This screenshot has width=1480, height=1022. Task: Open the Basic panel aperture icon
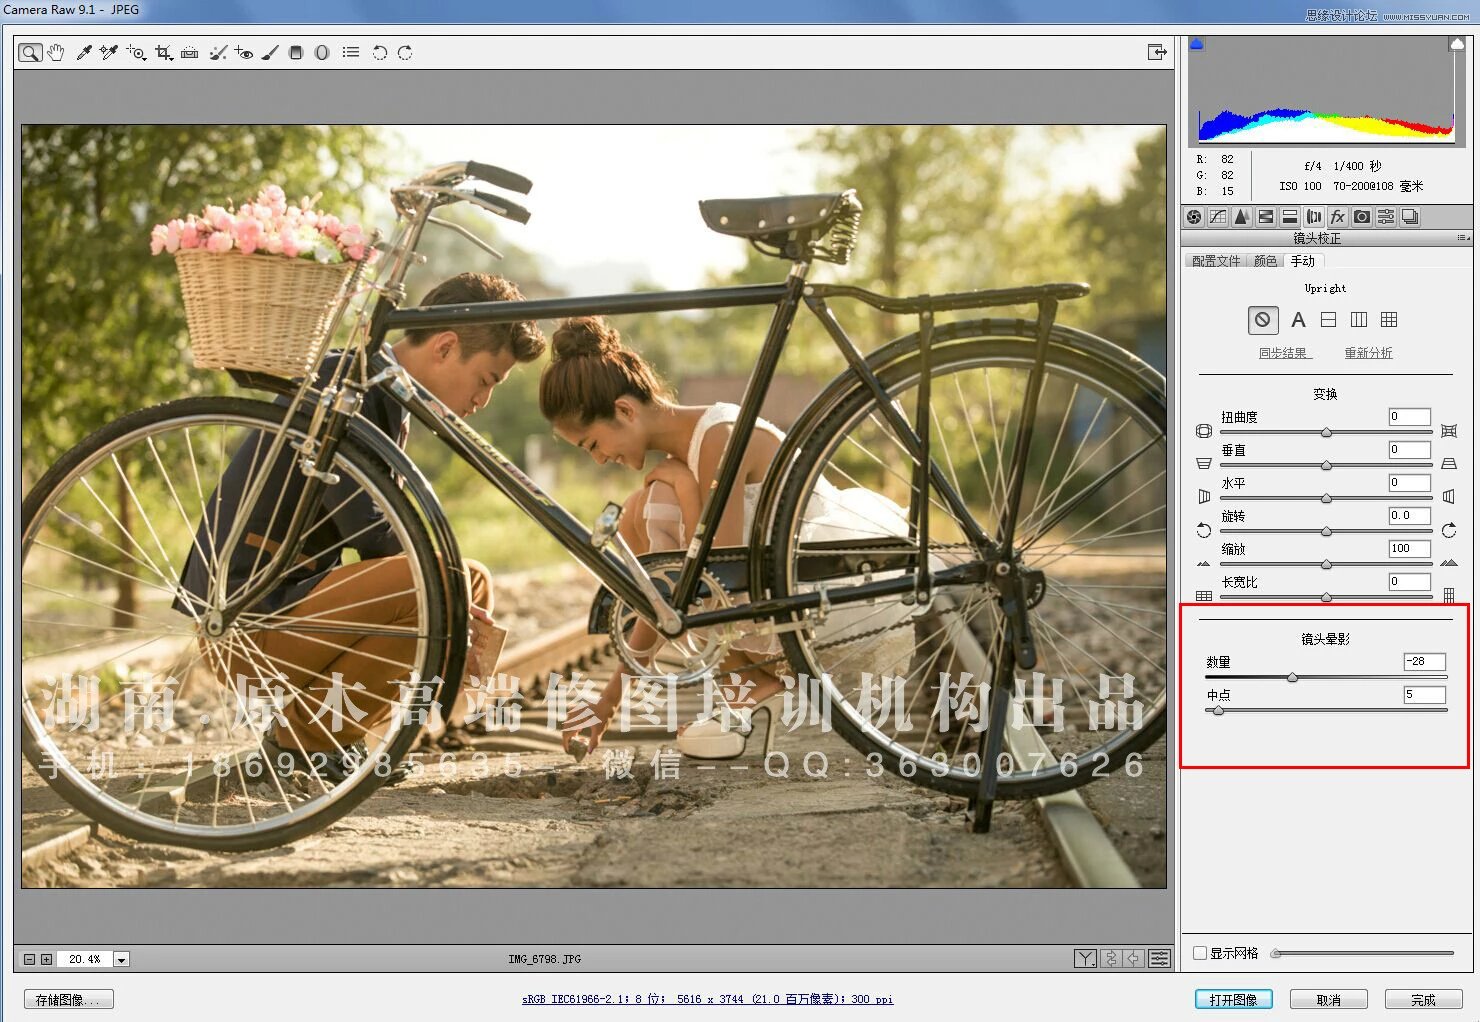coord(1194,217)
